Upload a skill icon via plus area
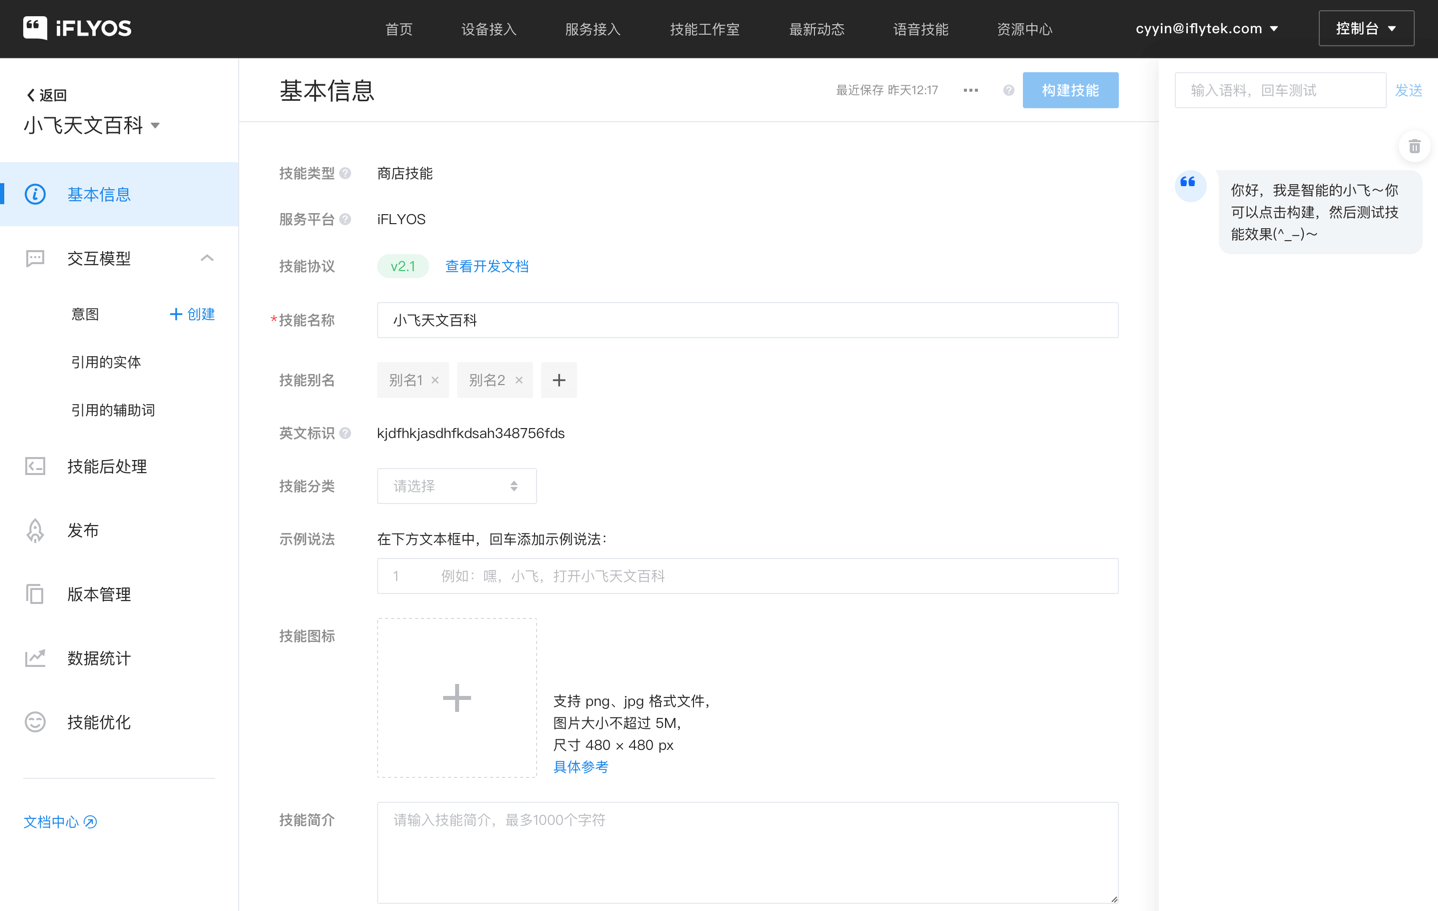Viewport: 1438px width, 911px height. tap(457, 698)
